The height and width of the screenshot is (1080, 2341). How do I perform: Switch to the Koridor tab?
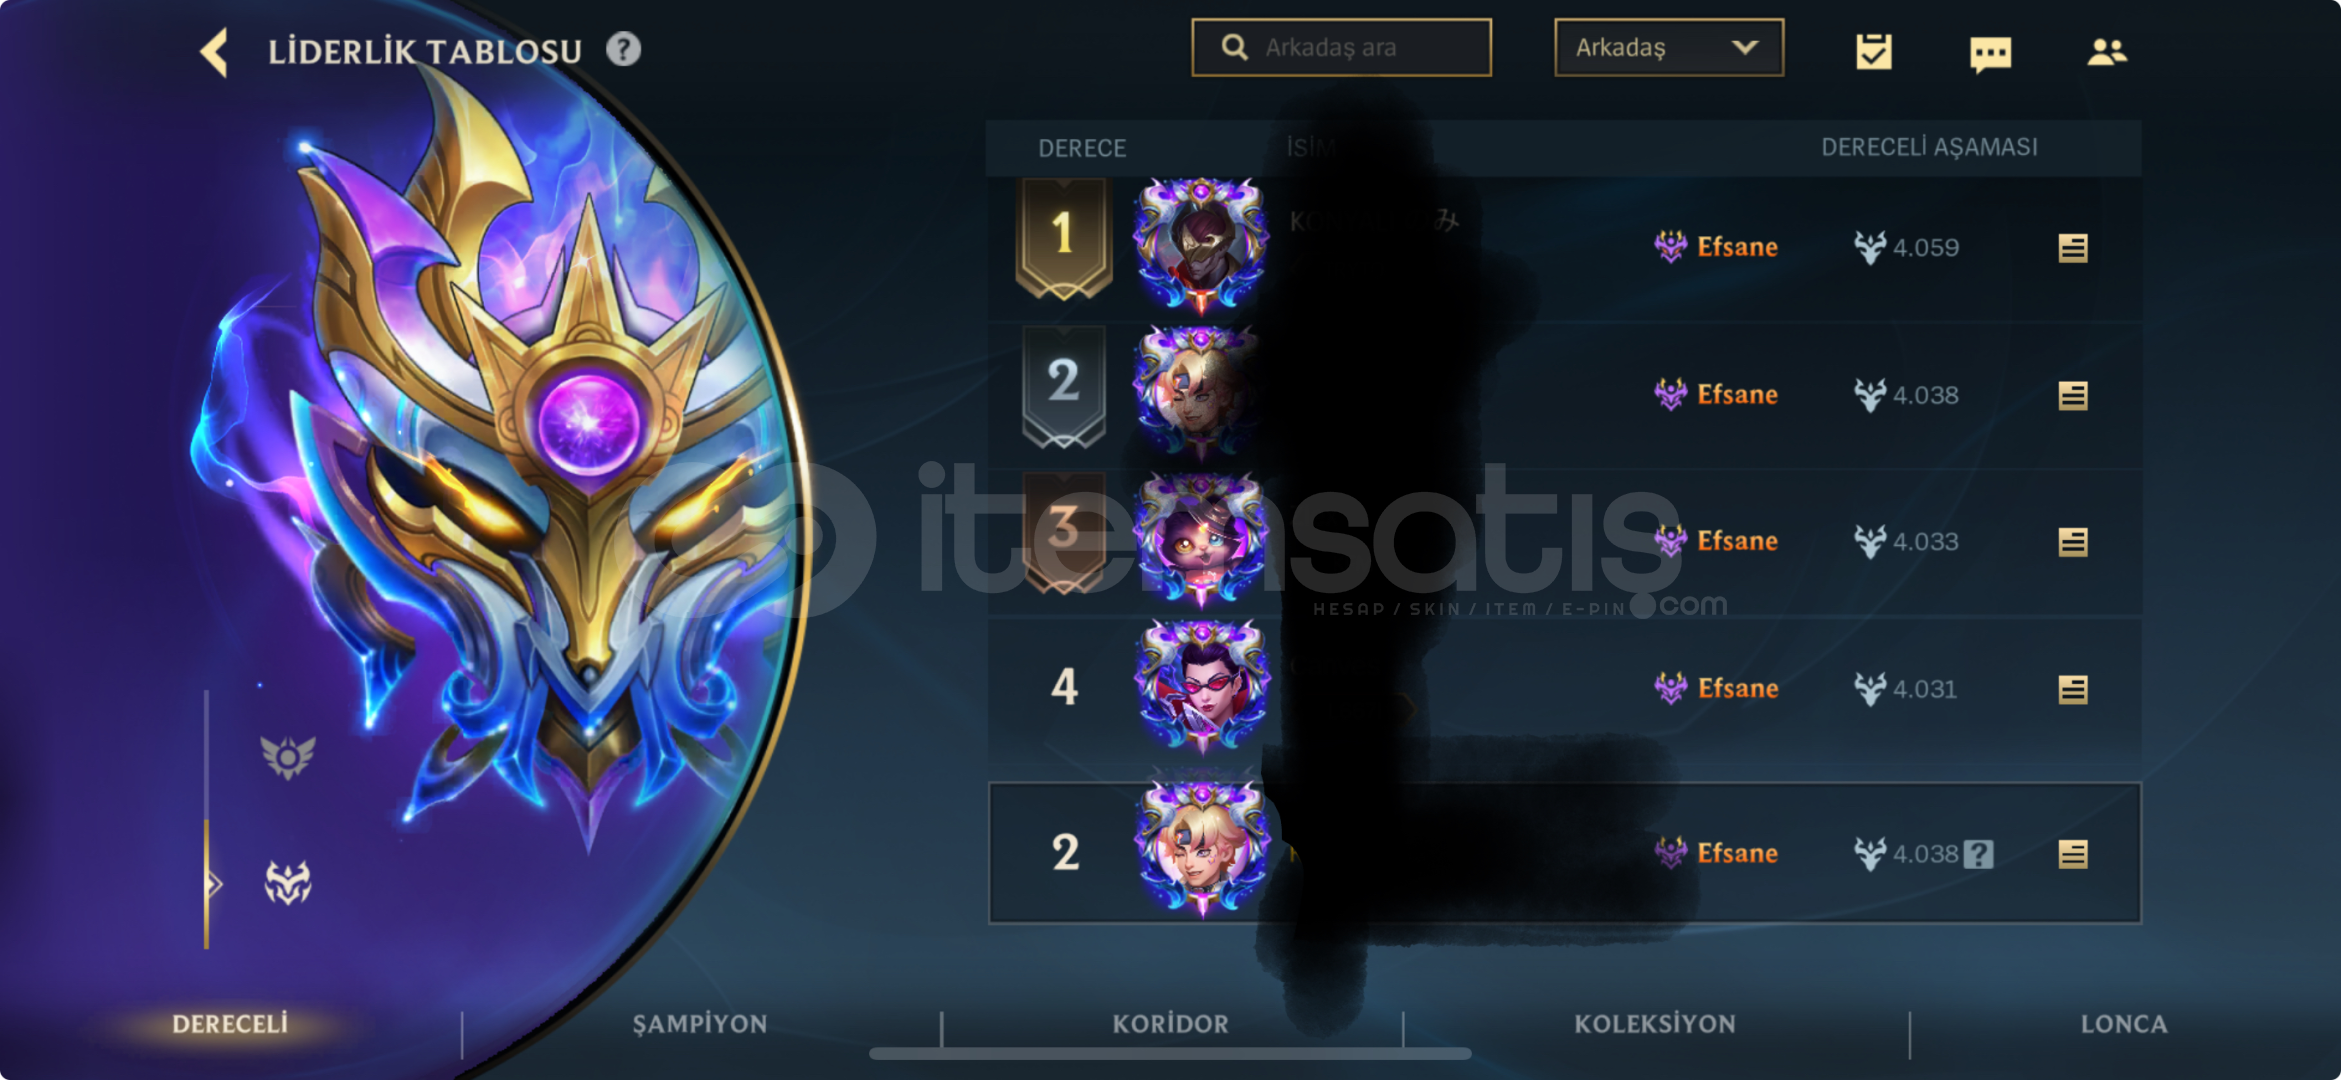click(1171, 1024)
